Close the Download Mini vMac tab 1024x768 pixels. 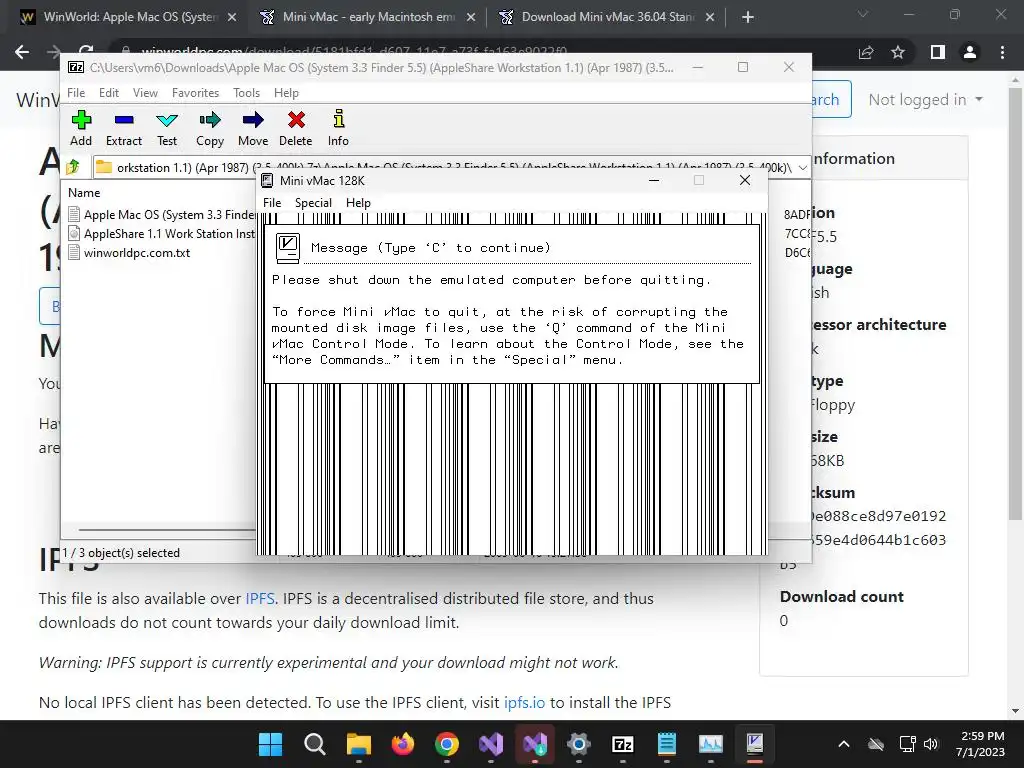[x=710, y=18]
